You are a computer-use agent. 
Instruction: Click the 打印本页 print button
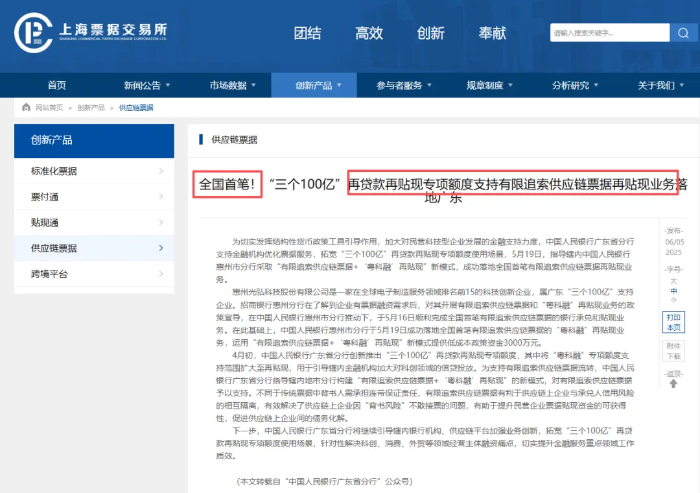673,322
